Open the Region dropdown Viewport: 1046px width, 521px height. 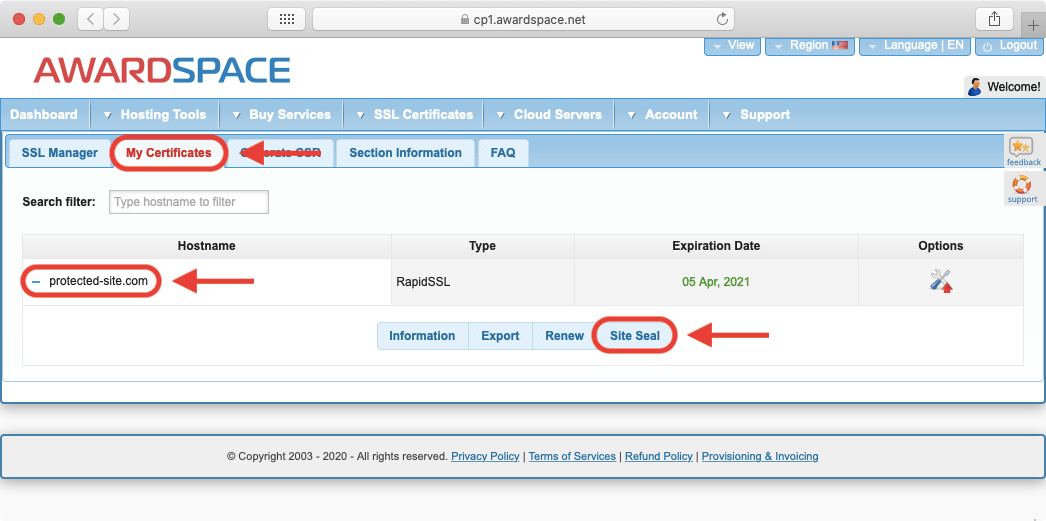(809, 46)
